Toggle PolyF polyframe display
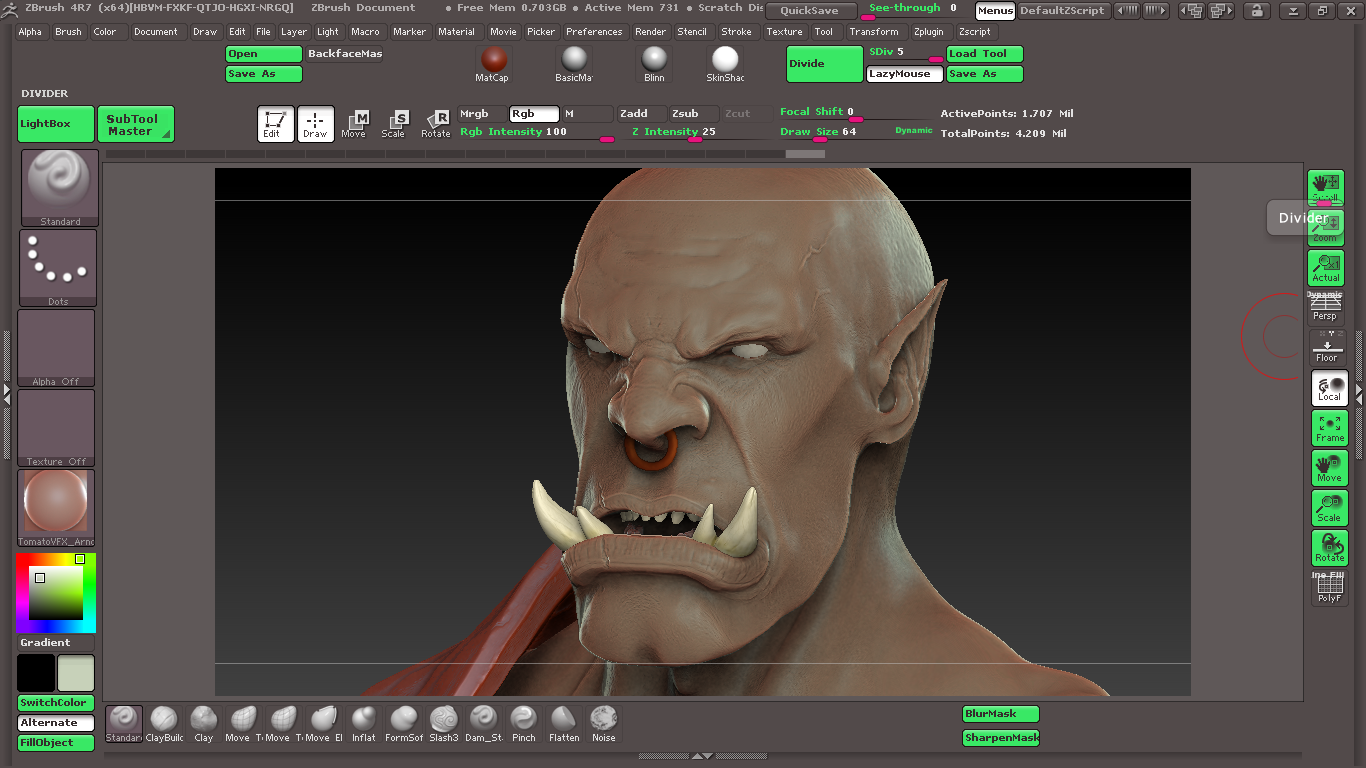The width and height of the screenshot is (1366, 768). [x=1330, y=589]
